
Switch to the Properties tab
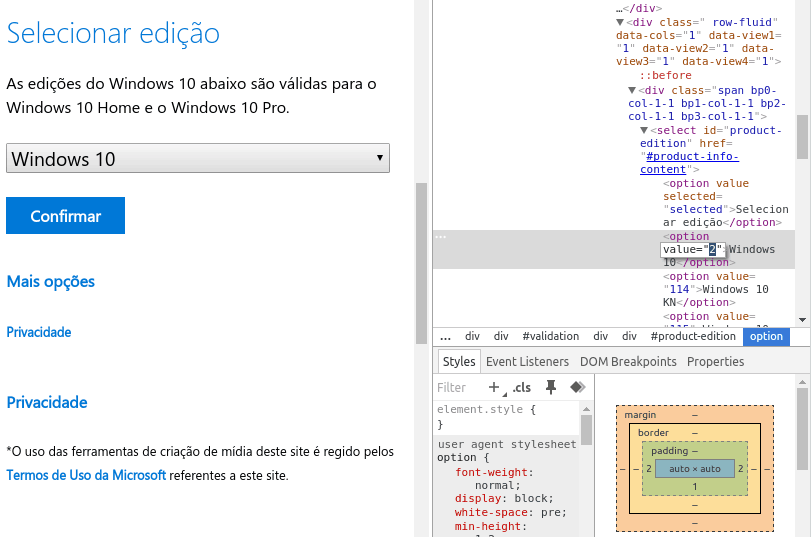point(715,362)
